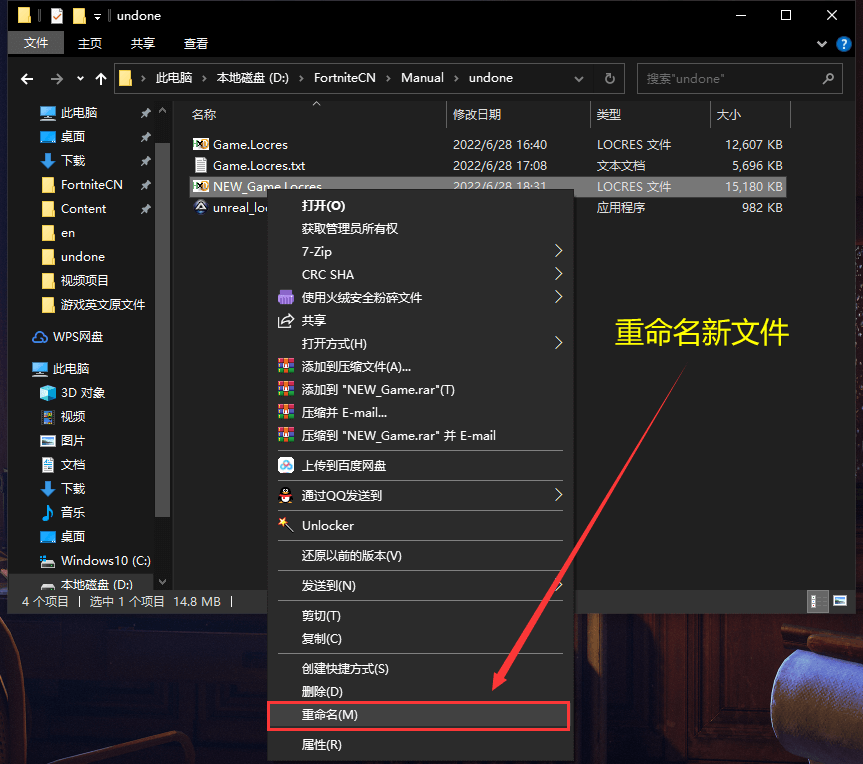Open the 查看 ribbon tab
The width and height of the screenshot is (863, 764).
click(x=195, y=43)
